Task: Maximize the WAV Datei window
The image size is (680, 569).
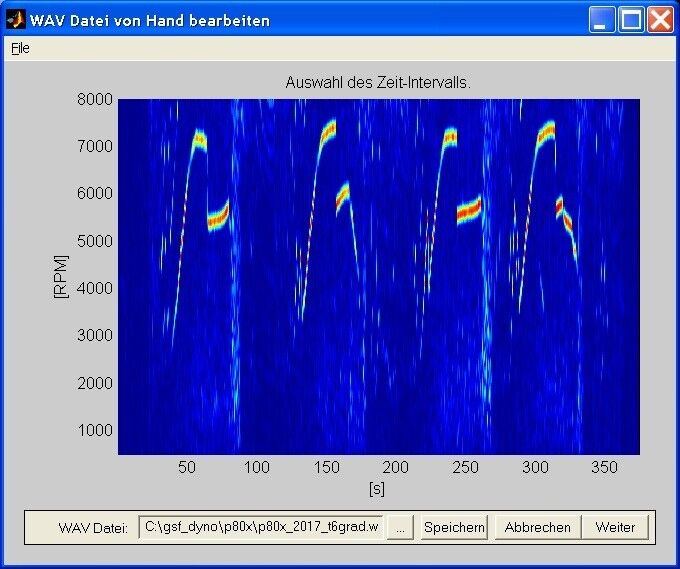Action: pyautogui.click(x=631, y=19)
